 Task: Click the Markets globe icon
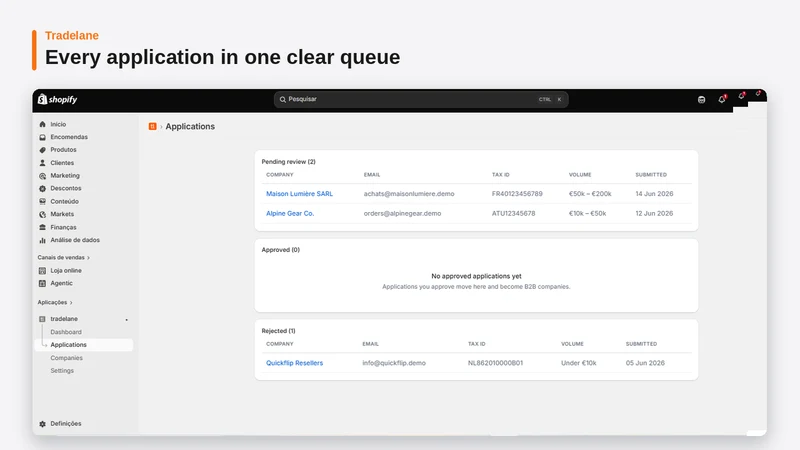point(42,214)
